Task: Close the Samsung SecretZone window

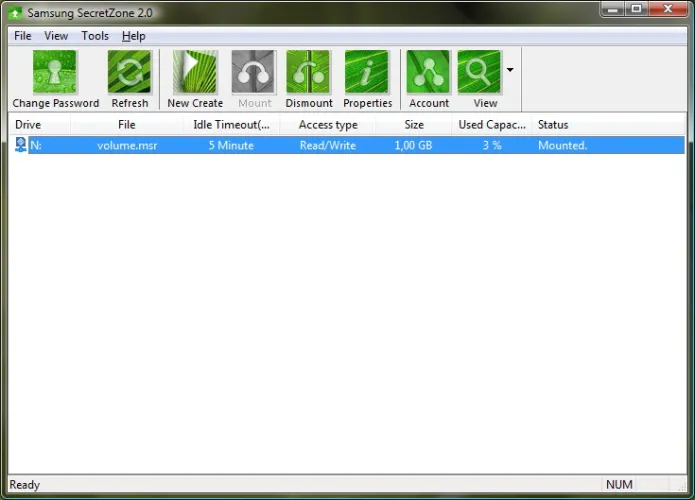Action: (x=668, y=9)
